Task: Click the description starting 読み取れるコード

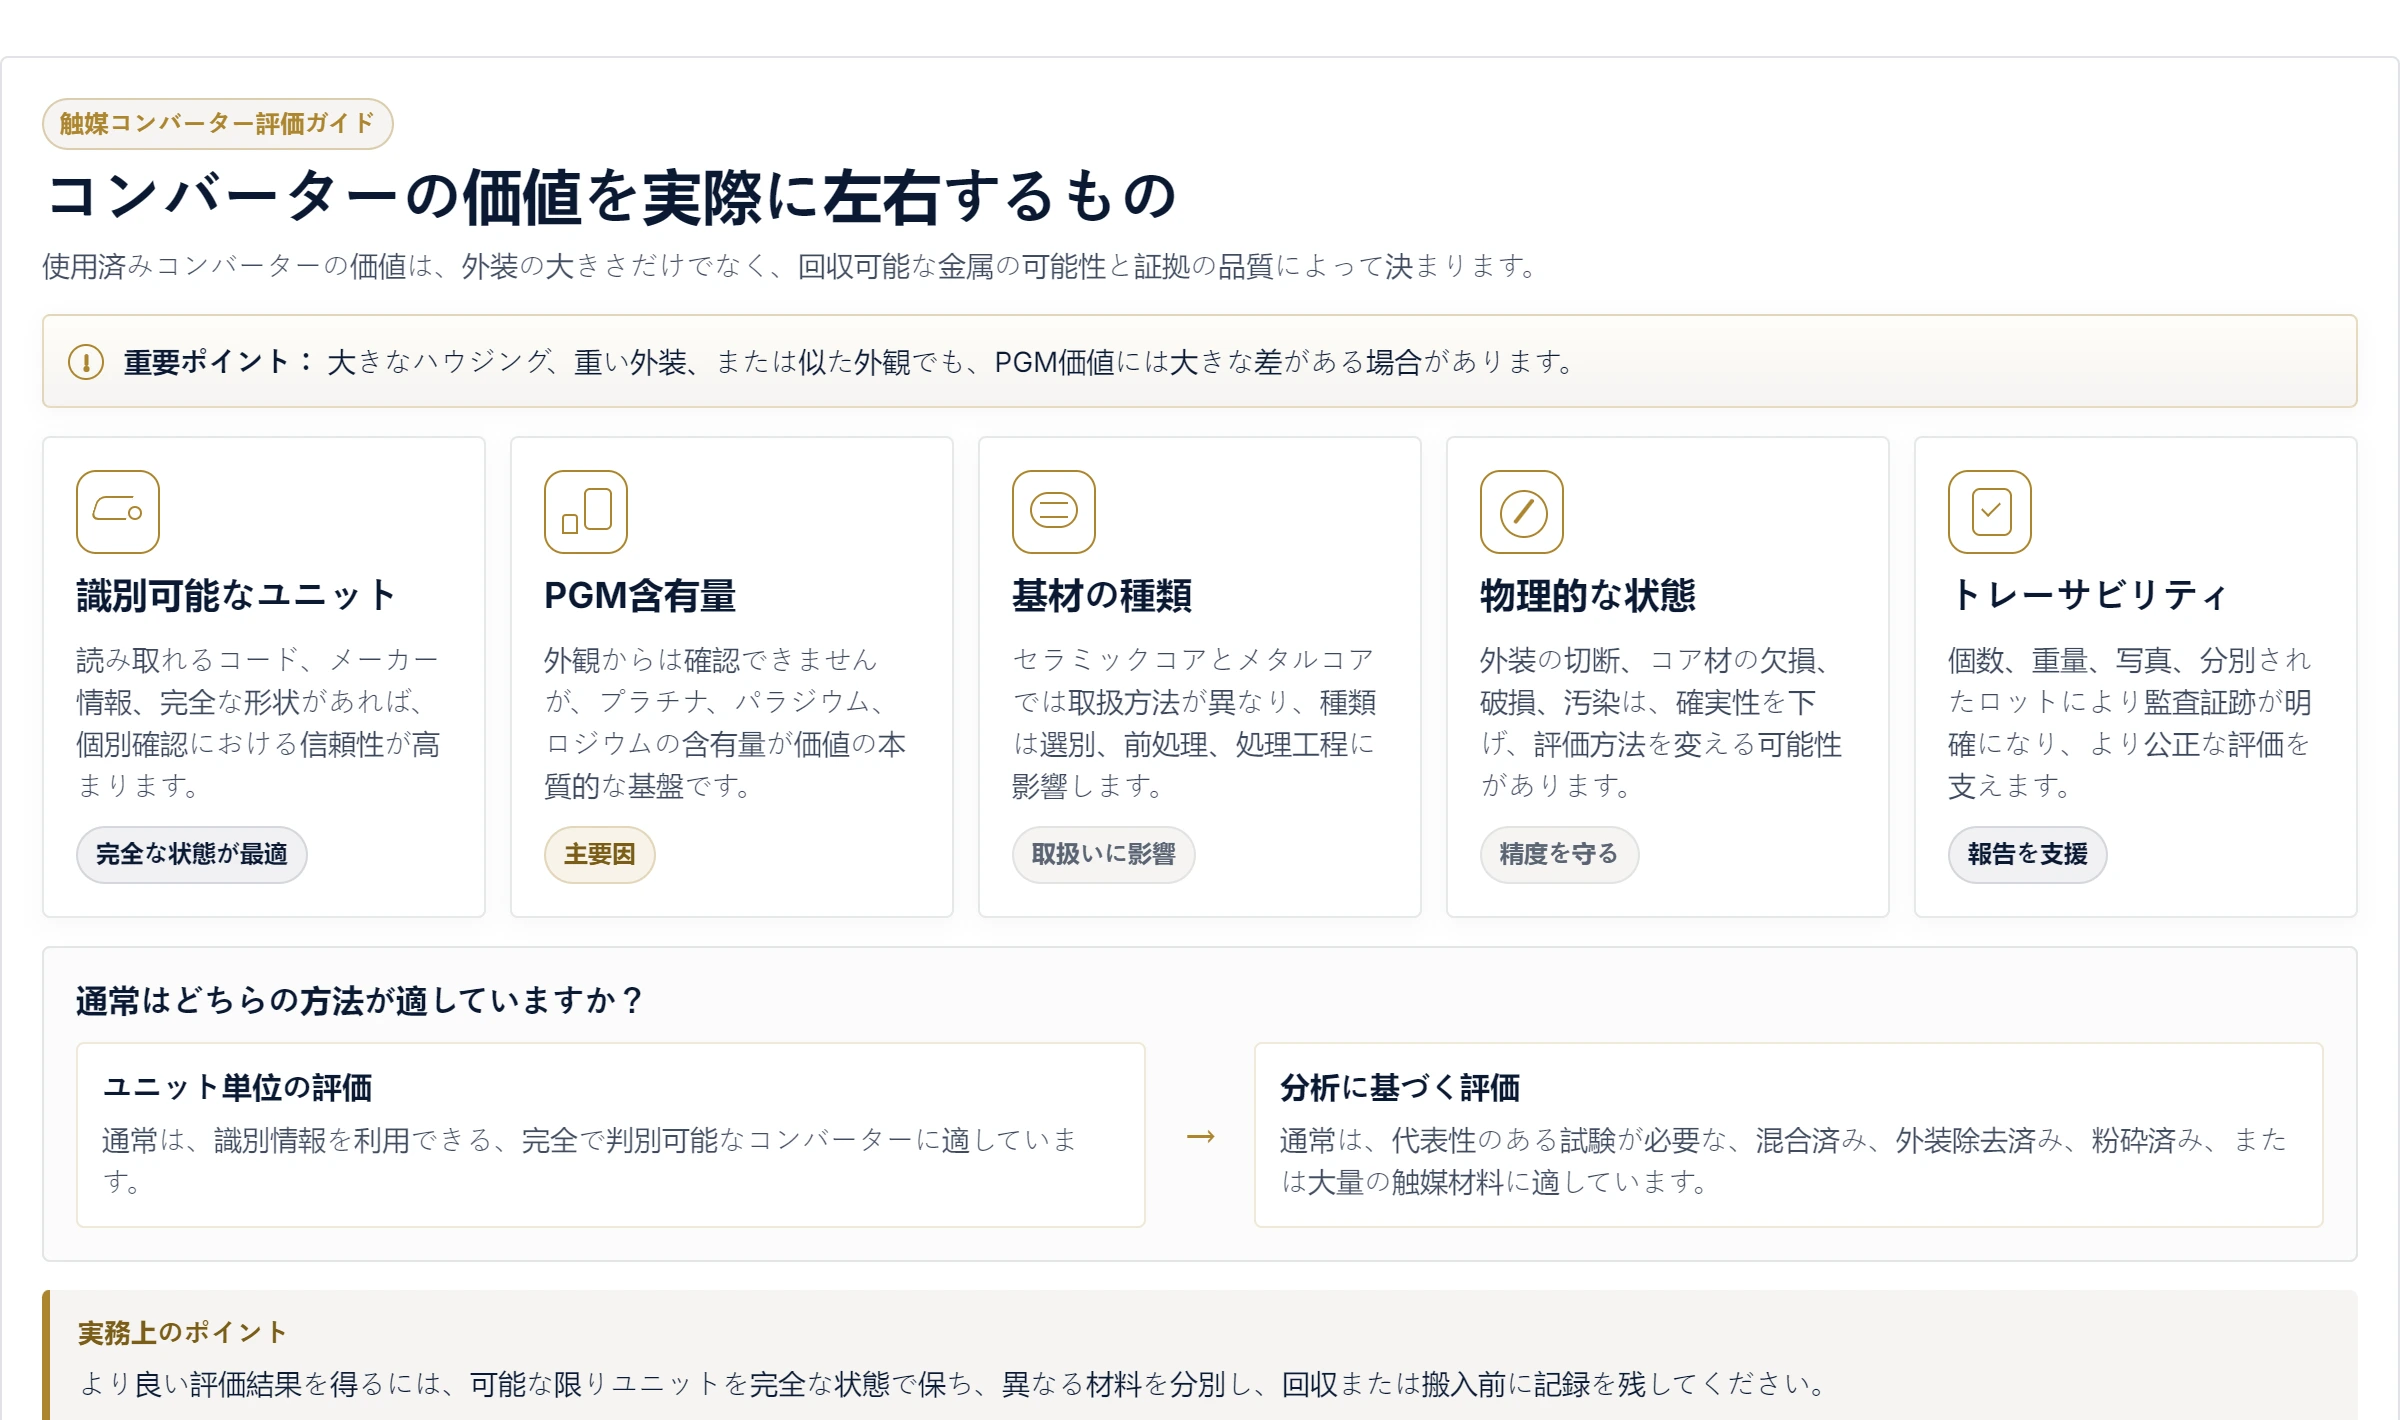Action: [260, 723]
